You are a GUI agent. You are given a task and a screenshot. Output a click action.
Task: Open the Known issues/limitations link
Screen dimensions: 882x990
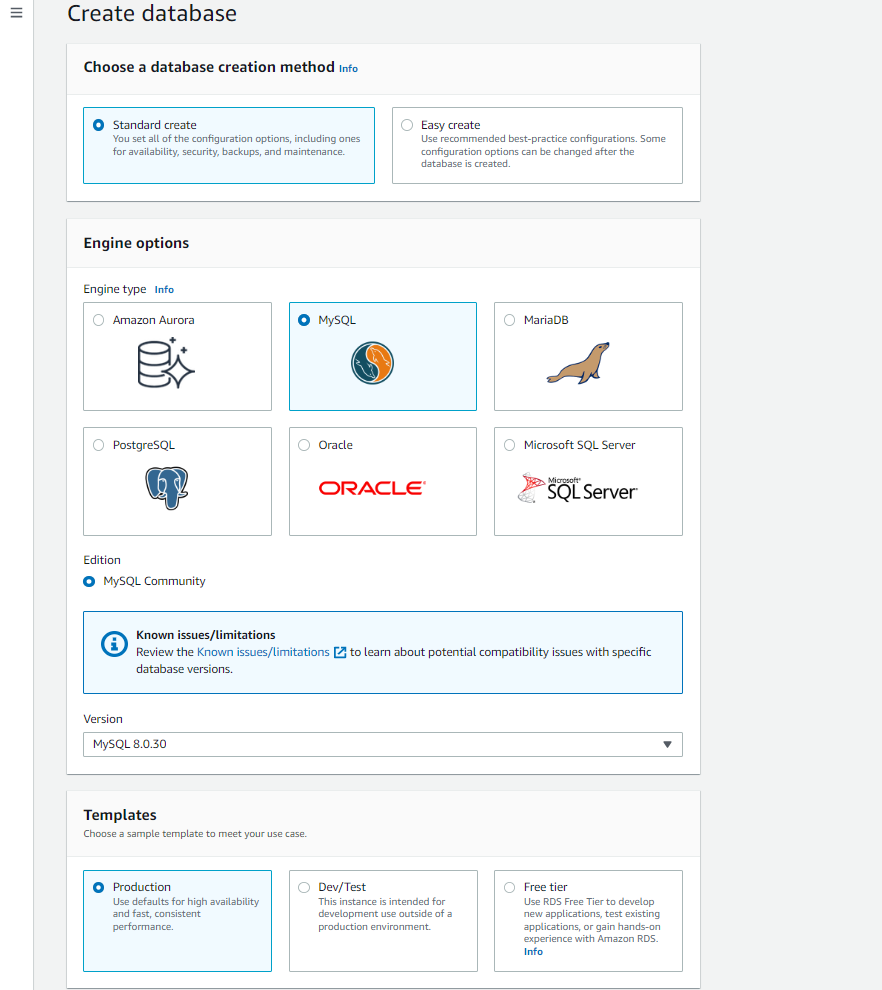tap(263, 652)
